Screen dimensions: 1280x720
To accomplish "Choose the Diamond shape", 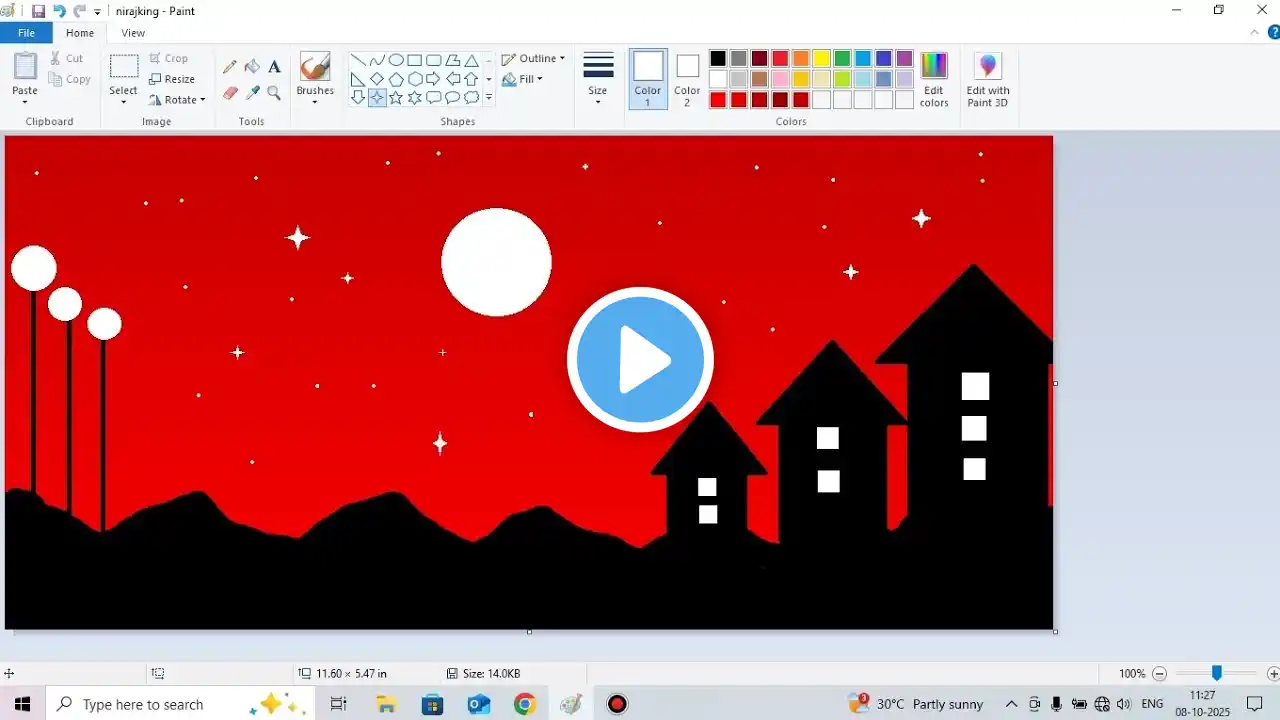I will click(x=377, y=79).
